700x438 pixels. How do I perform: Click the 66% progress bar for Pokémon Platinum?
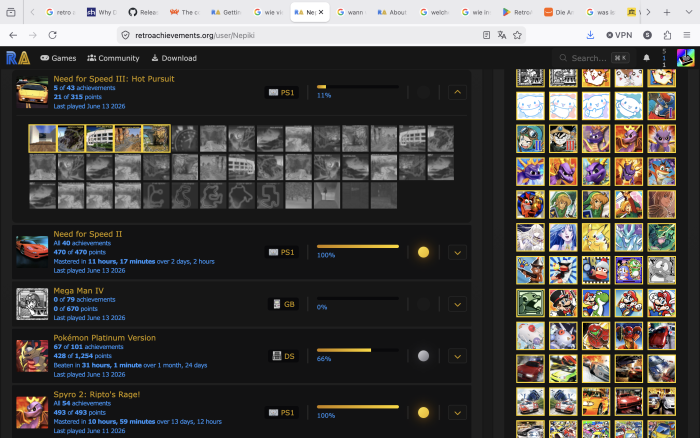tap(358, 350)
